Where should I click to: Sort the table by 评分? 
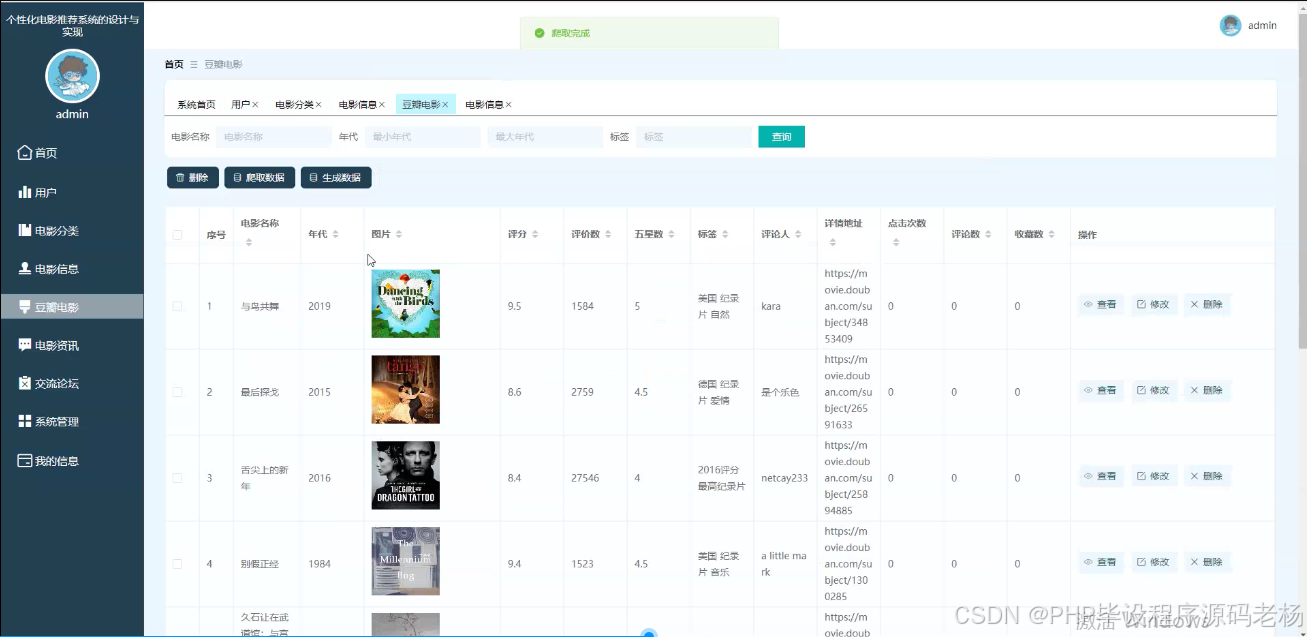535,234
